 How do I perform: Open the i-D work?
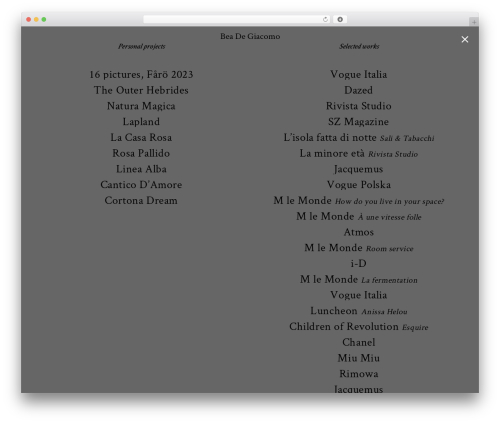pos(359,263)
